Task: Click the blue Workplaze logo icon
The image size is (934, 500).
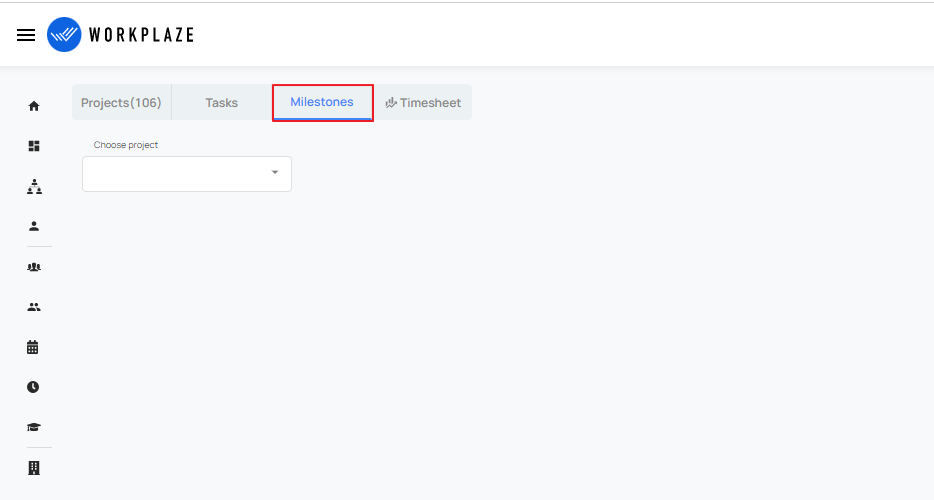Action: tap(64, 35)
